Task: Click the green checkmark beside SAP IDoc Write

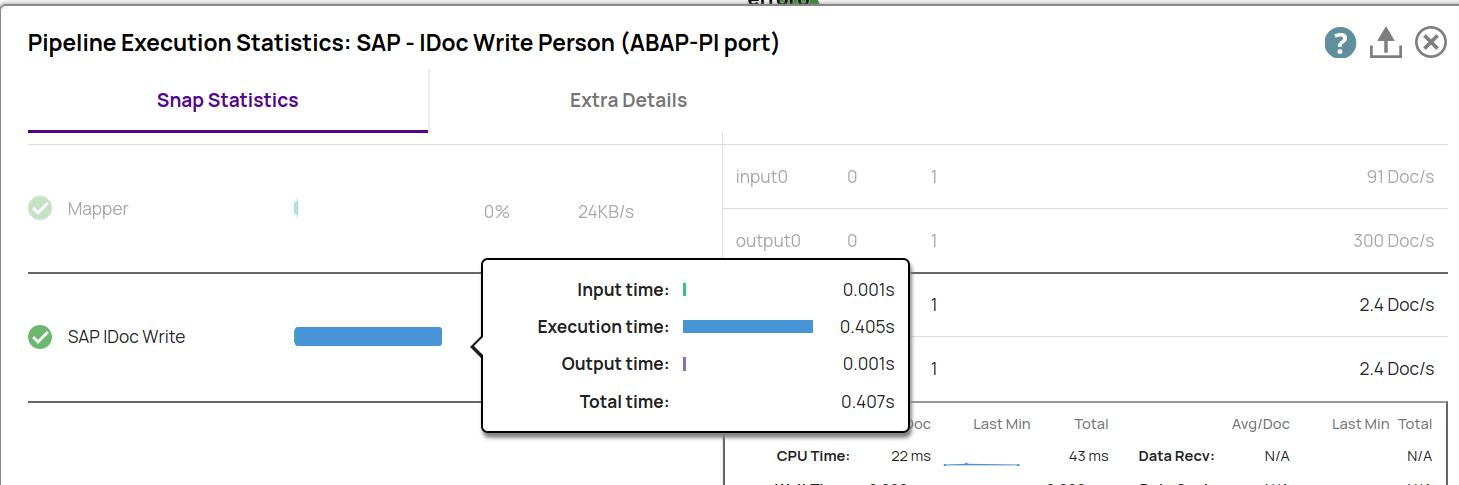Action: [40, 337]
